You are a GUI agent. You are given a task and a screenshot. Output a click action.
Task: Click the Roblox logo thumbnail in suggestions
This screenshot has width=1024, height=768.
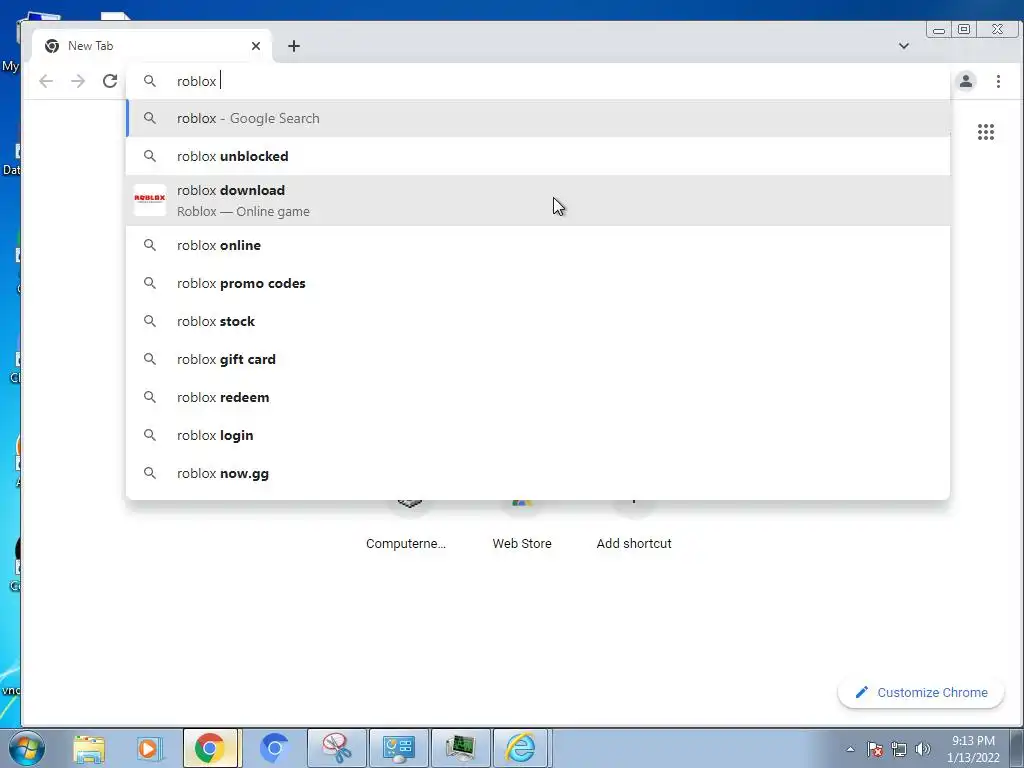click(x=150, y=200)
